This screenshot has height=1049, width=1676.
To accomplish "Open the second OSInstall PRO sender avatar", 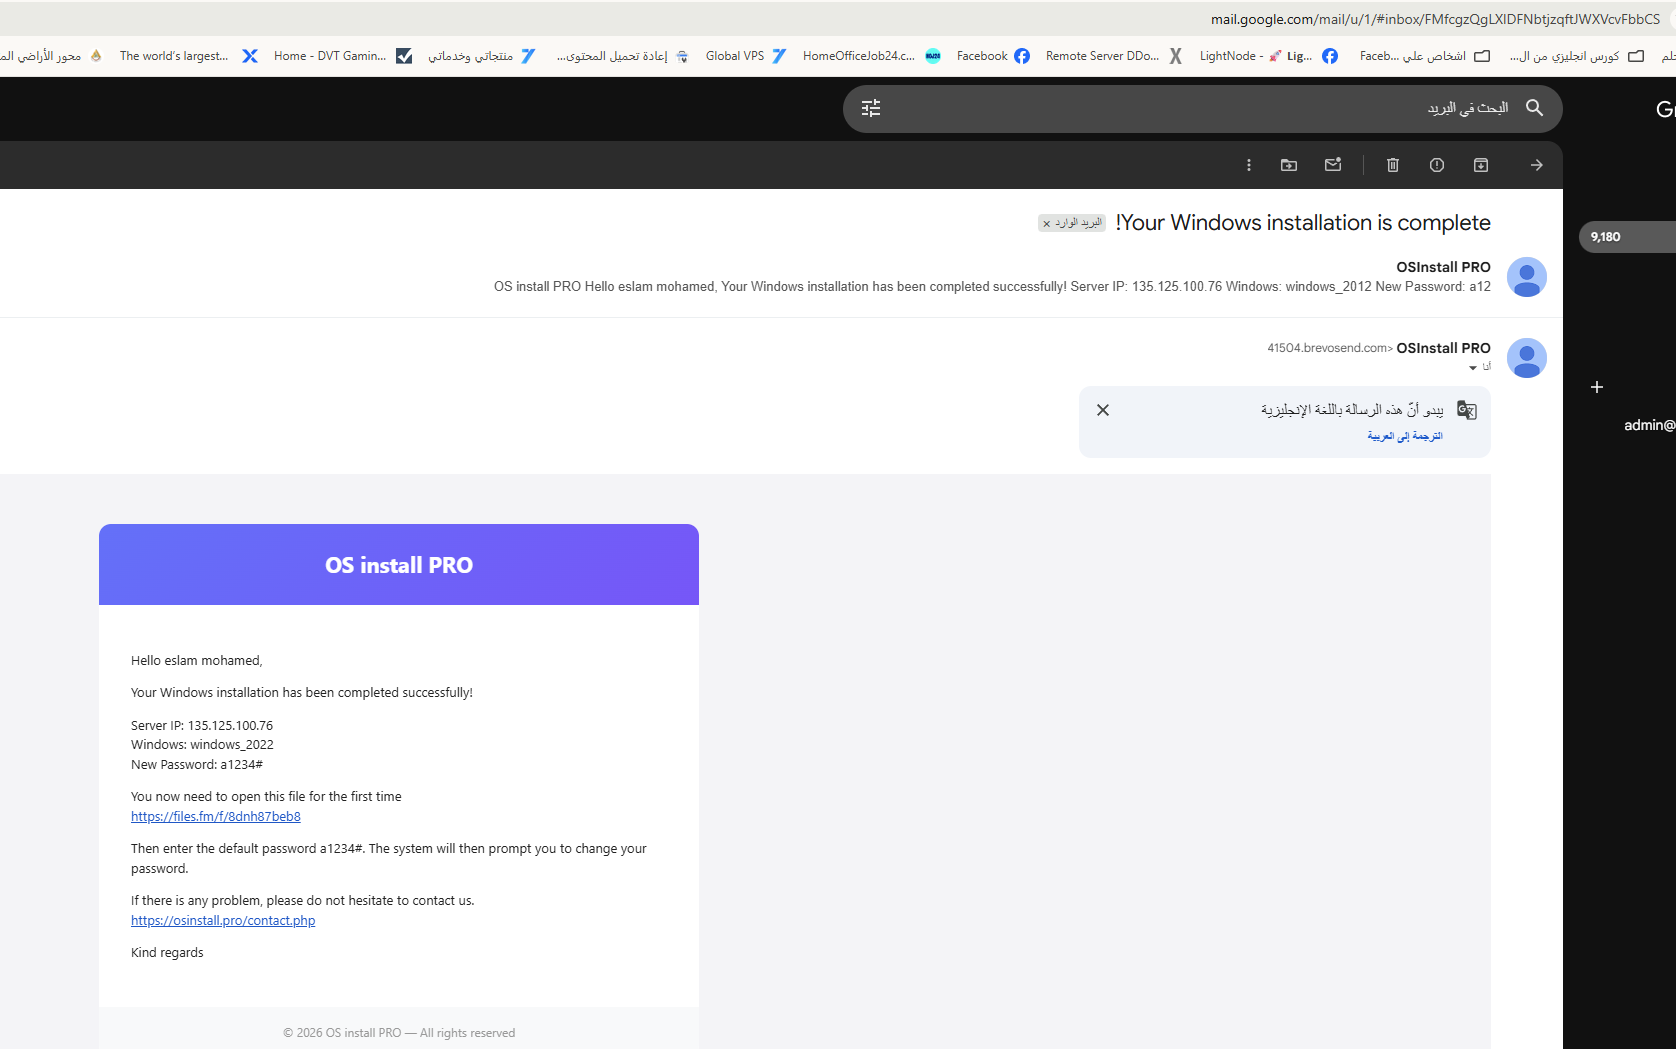I will tap(1526, 358).
